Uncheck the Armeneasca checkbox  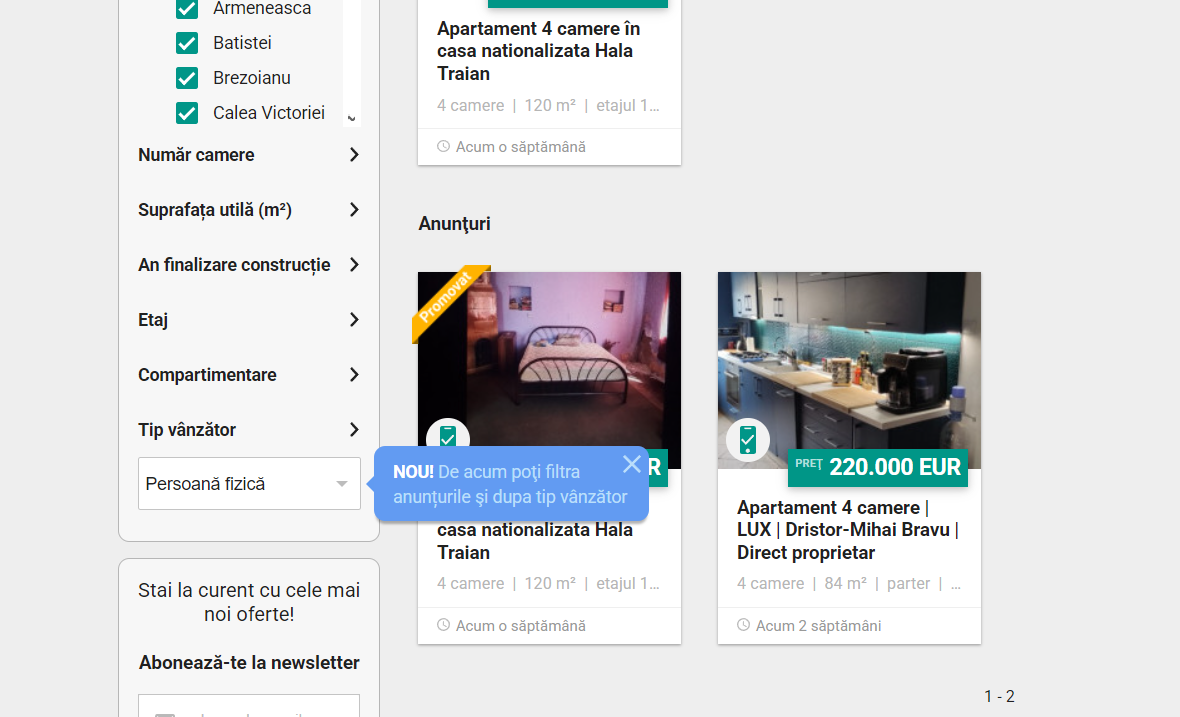coord(187,9)
